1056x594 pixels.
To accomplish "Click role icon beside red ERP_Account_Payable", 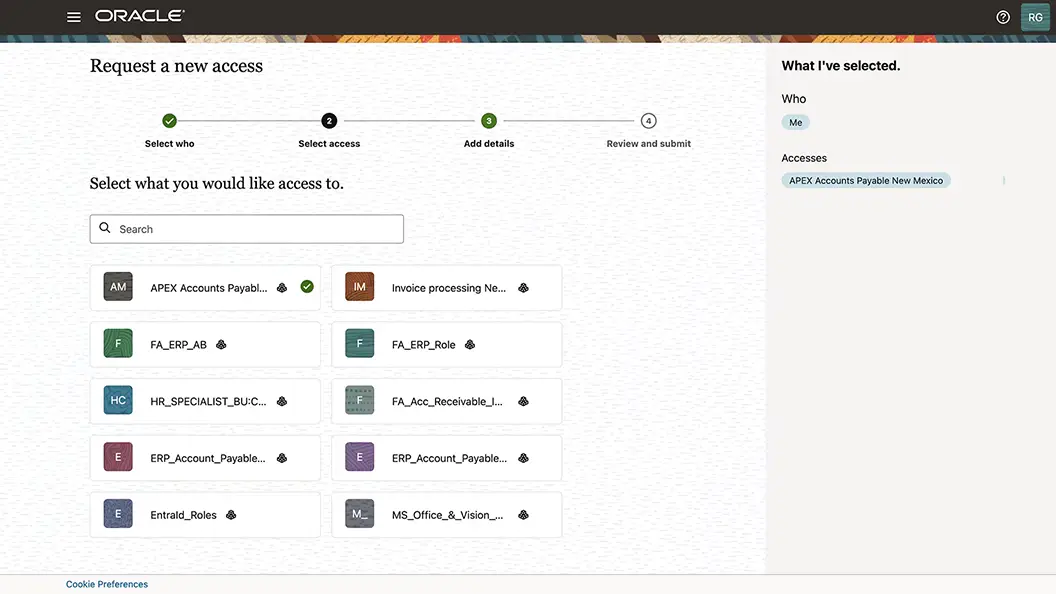I will 282,458.
